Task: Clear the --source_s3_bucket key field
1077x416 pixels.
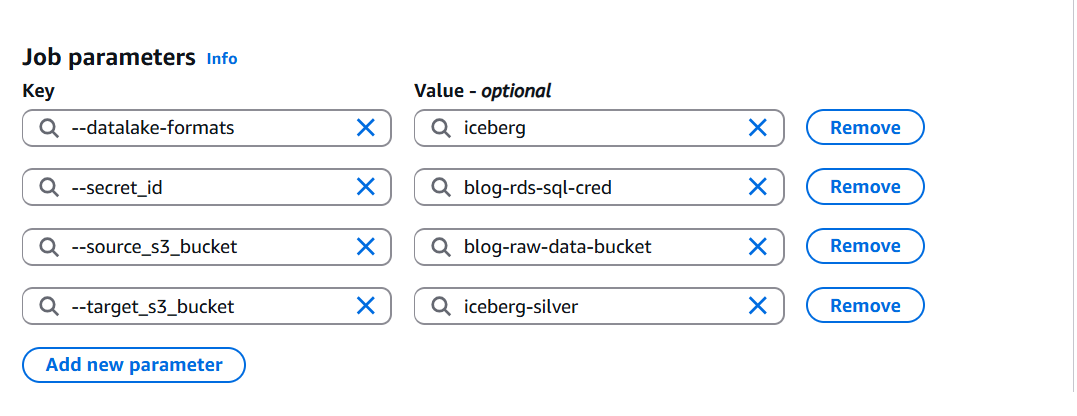Action: [x=366, y=246]
